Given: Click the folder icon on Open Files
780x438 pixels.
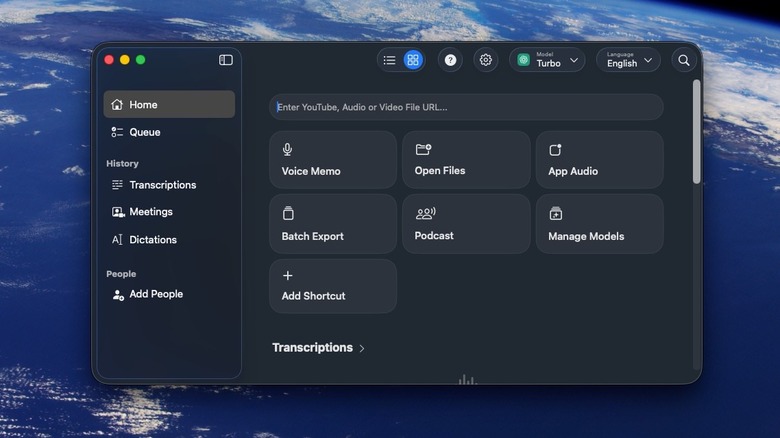Looking at the screenshot, I should point(423,149).
